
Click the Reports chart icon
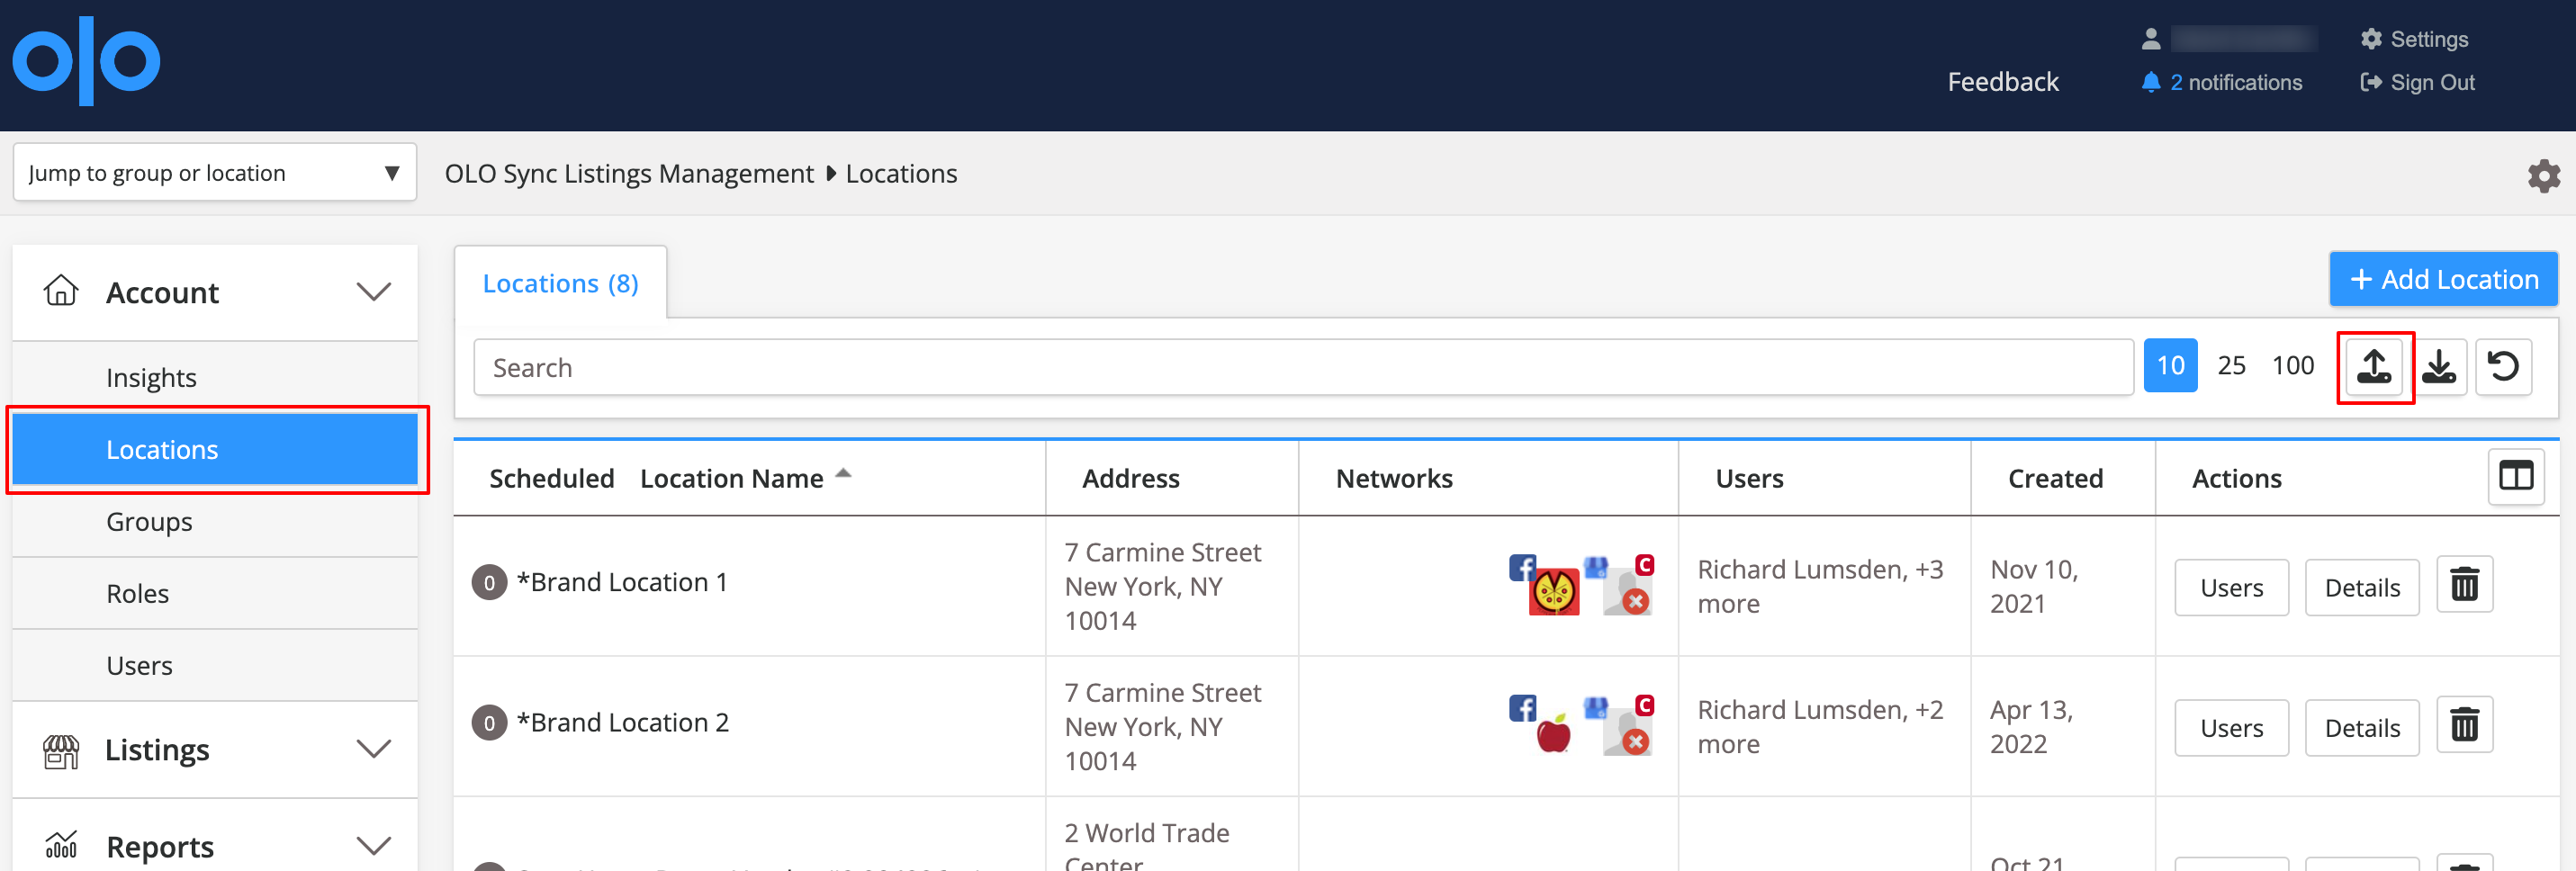click(61, 846)
